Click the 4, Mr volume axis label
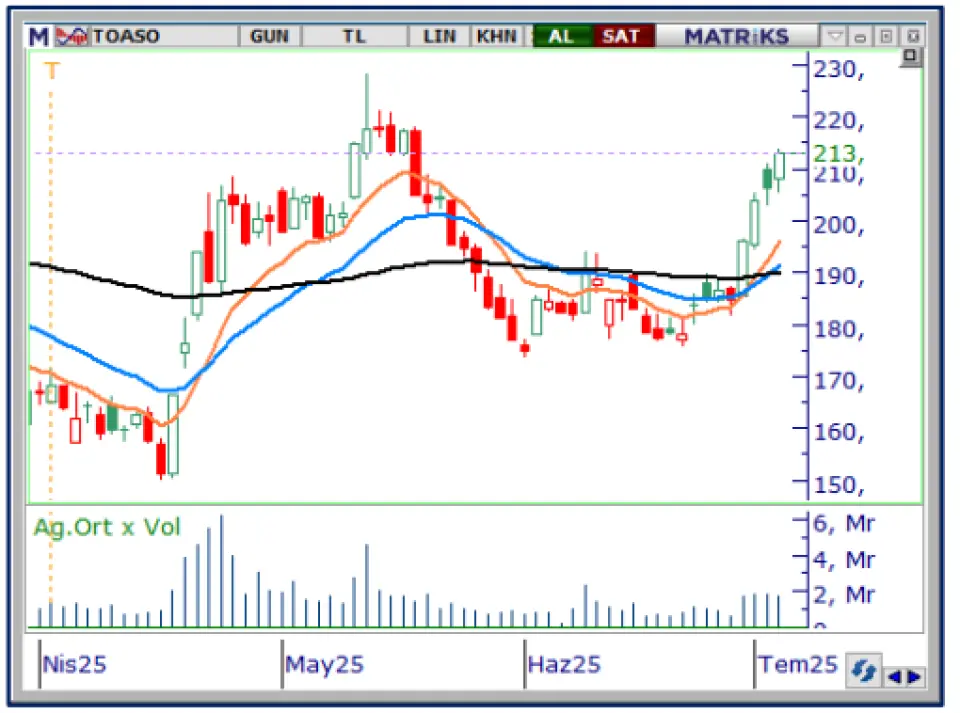 (844, 560)
